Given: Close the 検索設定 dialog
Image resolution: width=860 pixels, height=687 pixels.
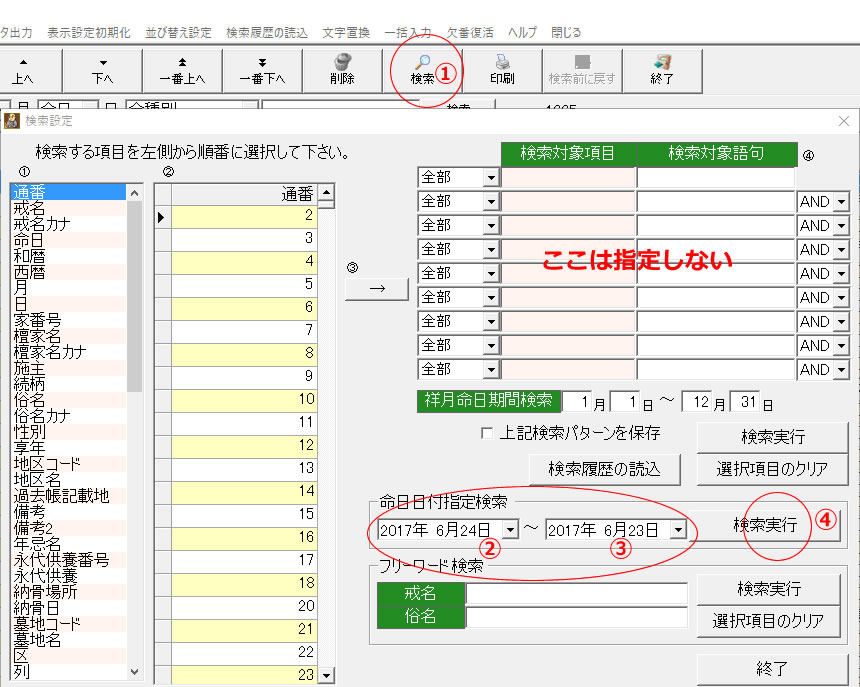Looking at the screenshot, I should [x=844, y=121].
